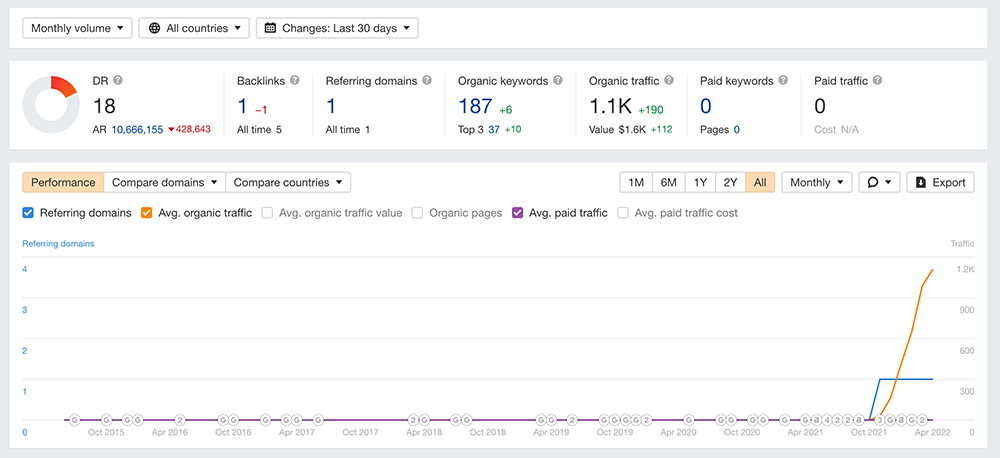Enable the Organic pages checkbox
The image size is (1000, 458).
[x=419, y=213]
